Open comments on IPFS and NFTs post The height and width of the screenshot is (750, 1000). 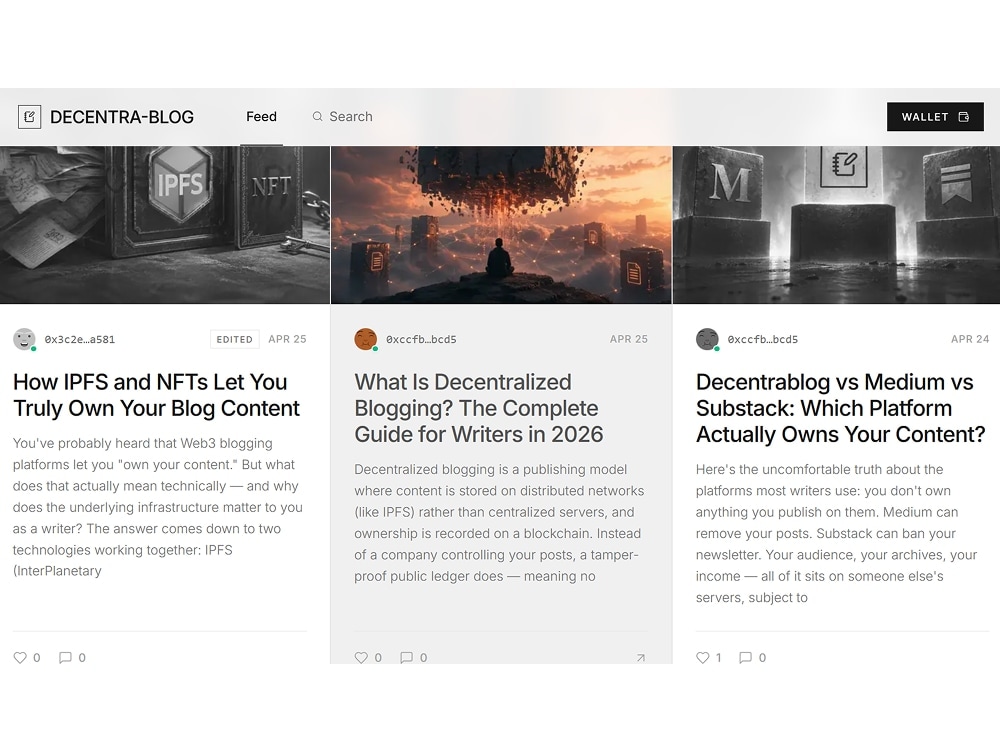pos(65,658)
